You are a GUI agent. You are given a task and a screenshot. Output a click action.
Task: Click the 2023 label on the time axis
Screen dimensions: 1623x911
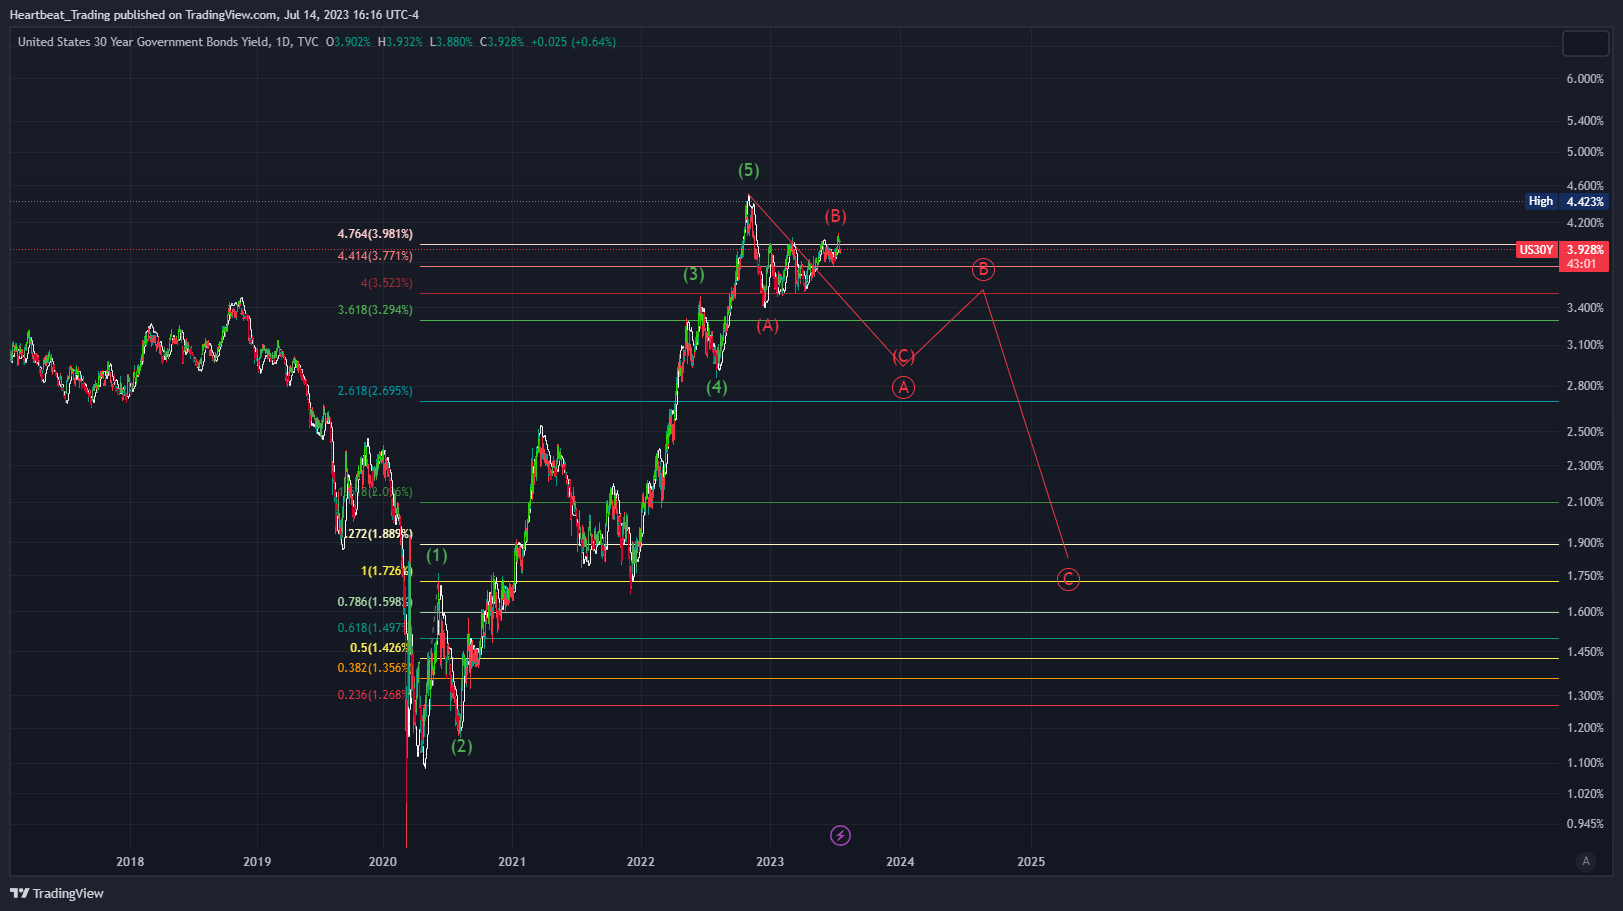click(x=770, y=861)
